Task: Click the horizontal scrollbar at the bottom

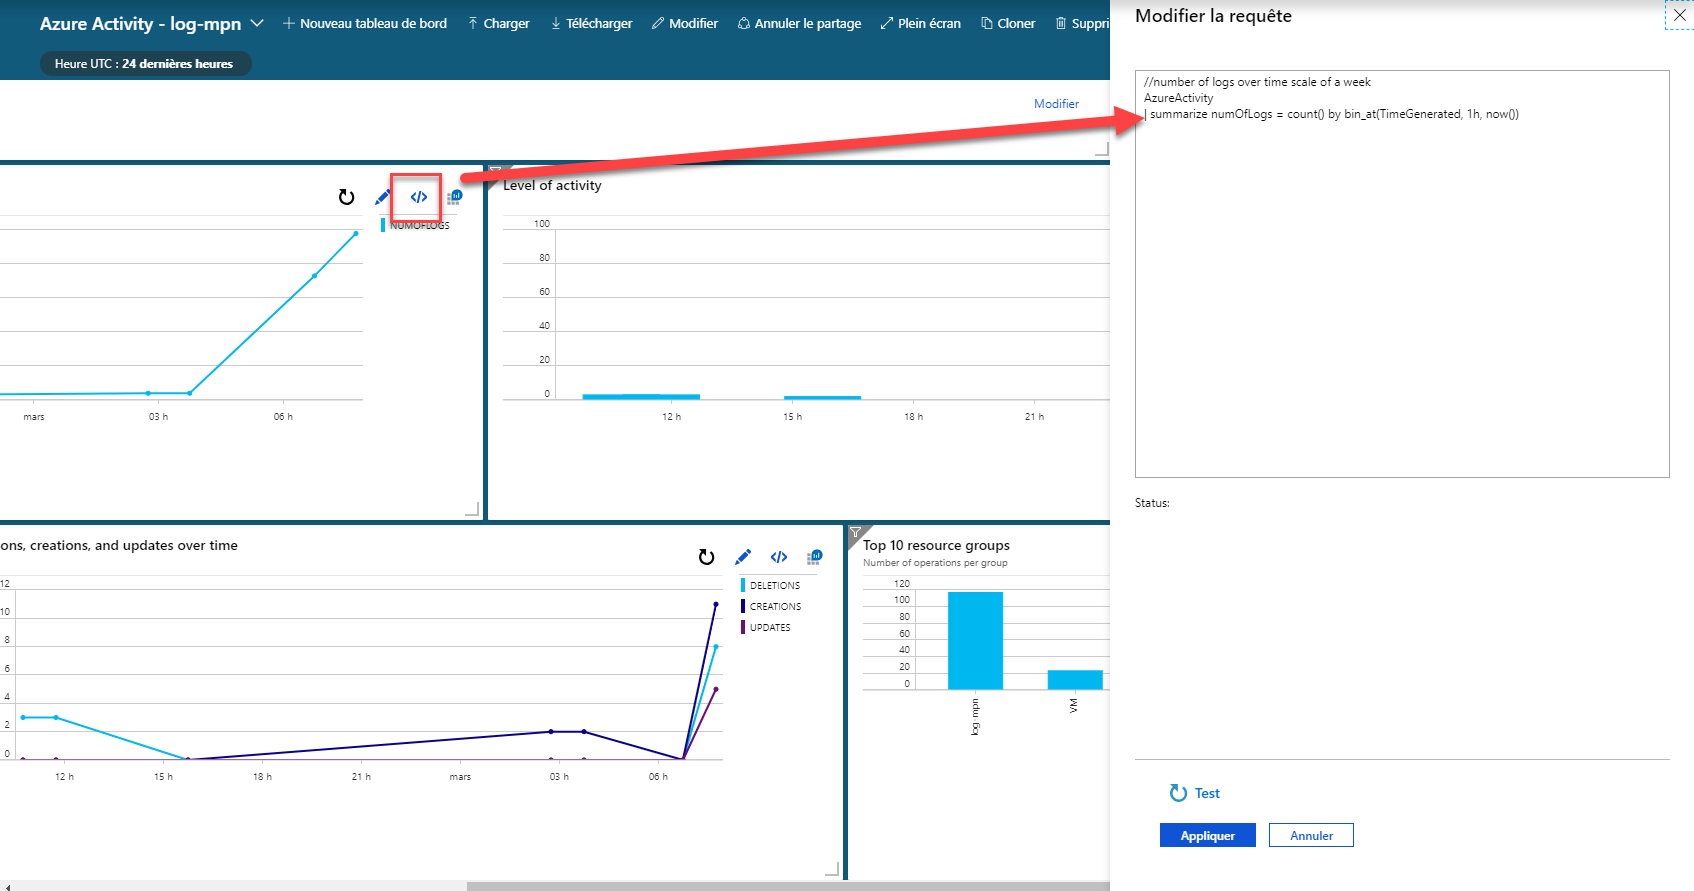Action: tap(788, 886)
